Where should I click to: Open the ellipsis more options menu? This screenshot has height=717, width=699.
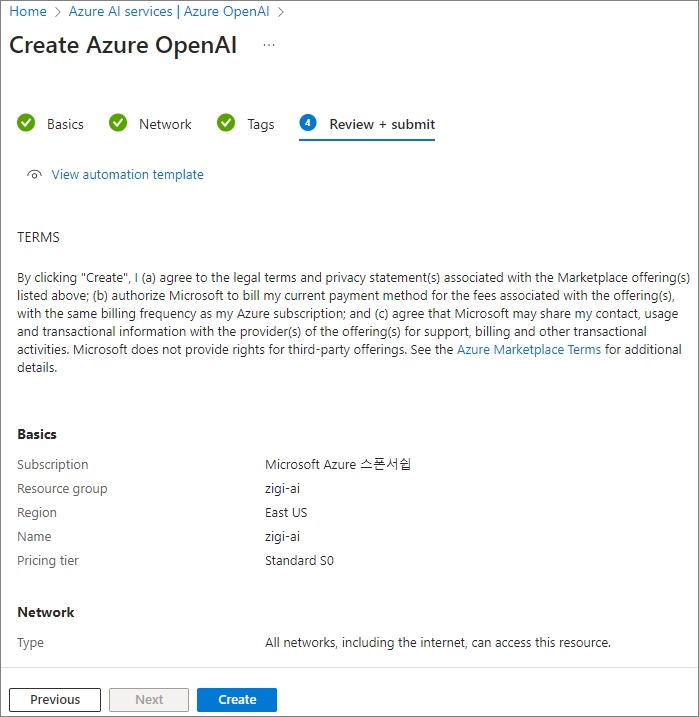coord(269,45)
